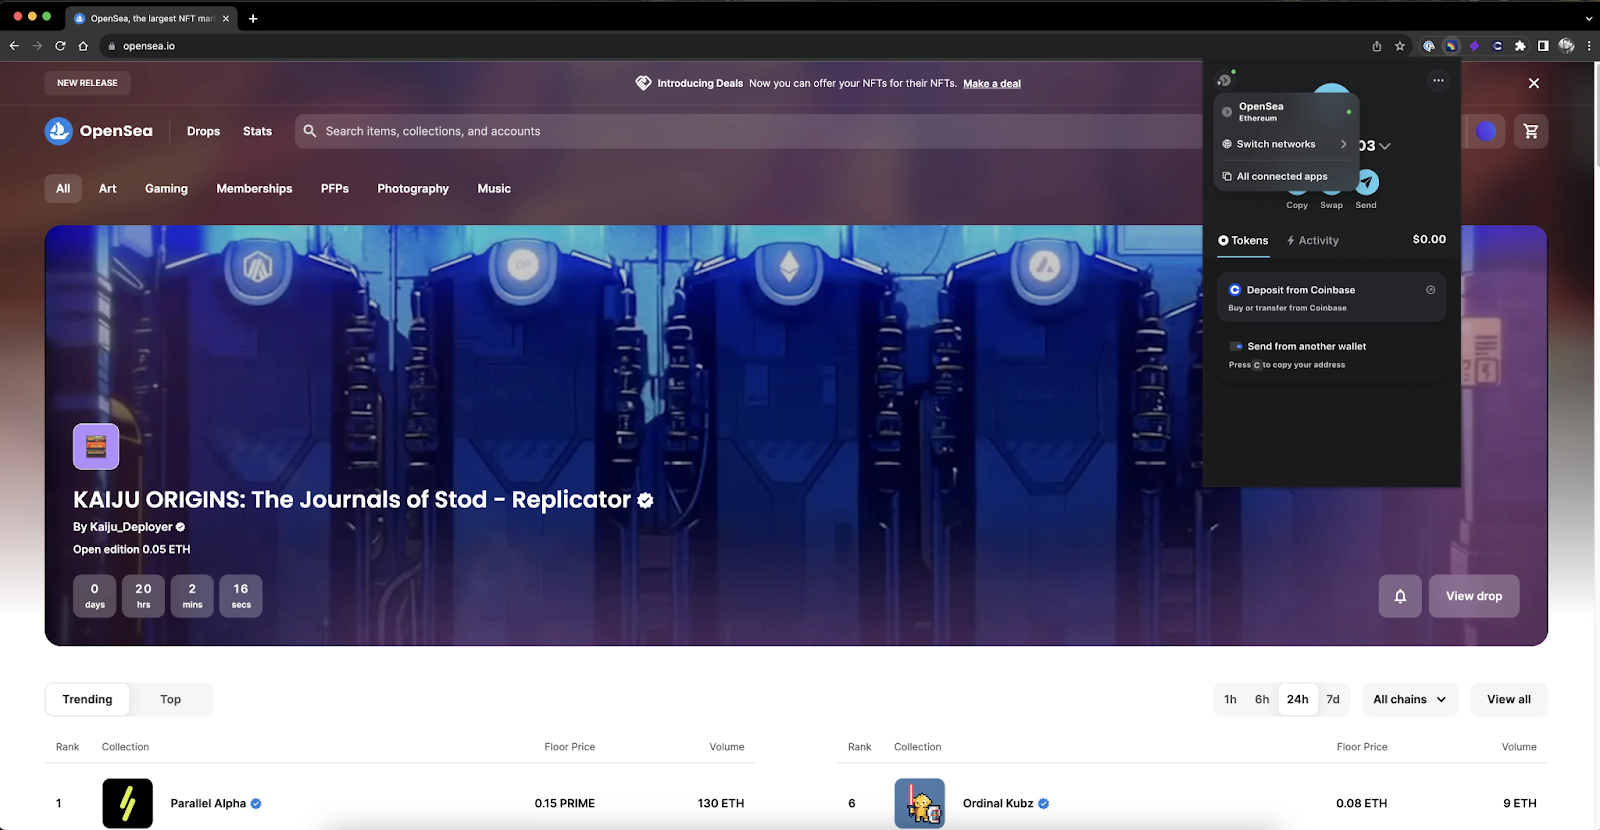The height and width of the screenshot is (830, 1600).
Task: Open the Chrome extensions puzzle icon
Action: click(1520, 46)
